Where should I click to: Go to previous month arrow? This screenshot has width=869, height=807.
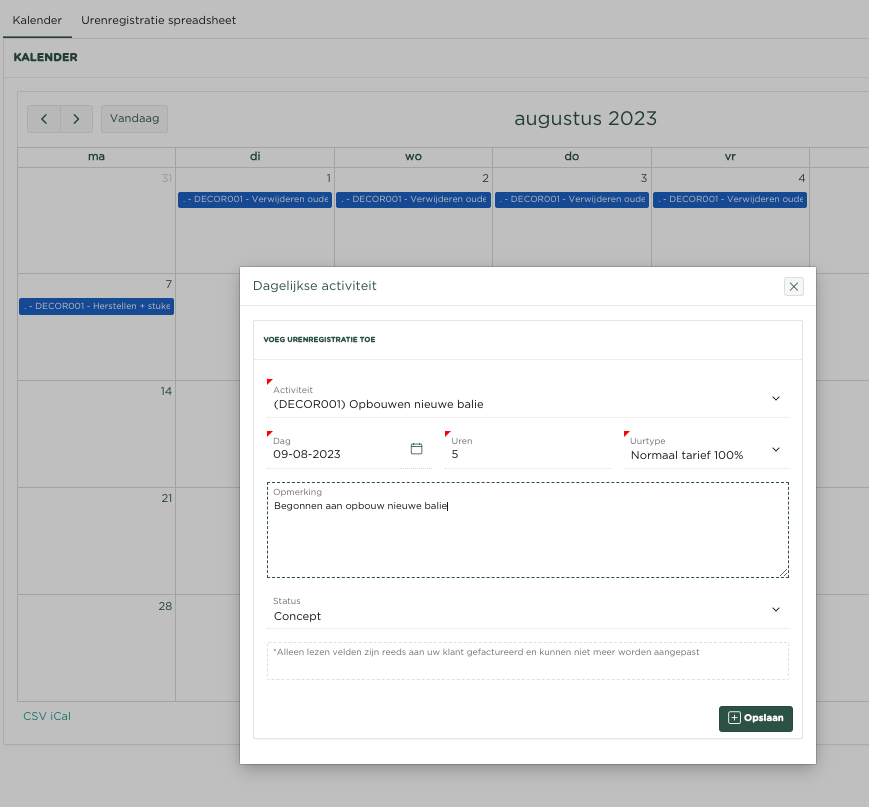click(44, 119)
